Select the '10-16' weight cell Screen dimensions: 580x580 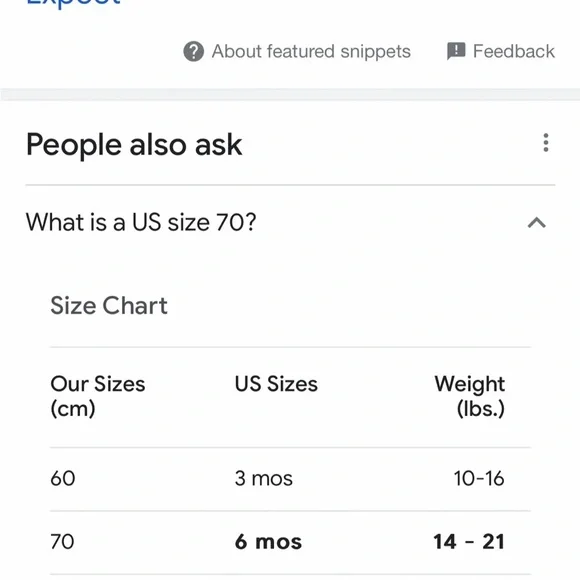pyautogui.click(x=479, y=478)
